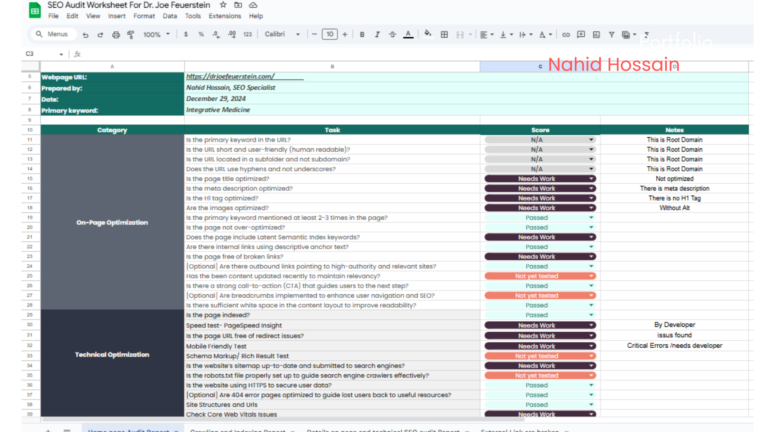Toggle strikethrough formatting
Screen dimensions: 768x432
click(x=392, y=35)
